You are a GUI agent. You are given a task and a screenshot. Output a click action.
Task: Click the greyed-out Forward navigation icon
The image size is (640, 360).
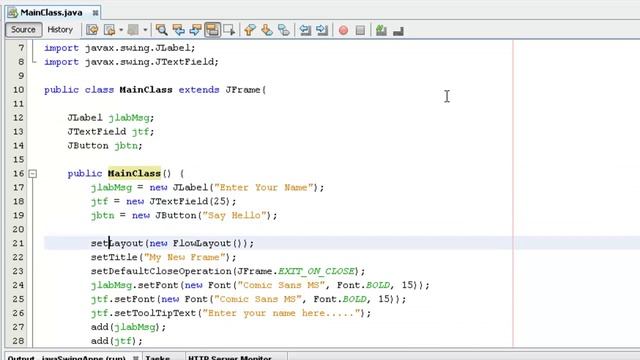(x=133, y=30)
